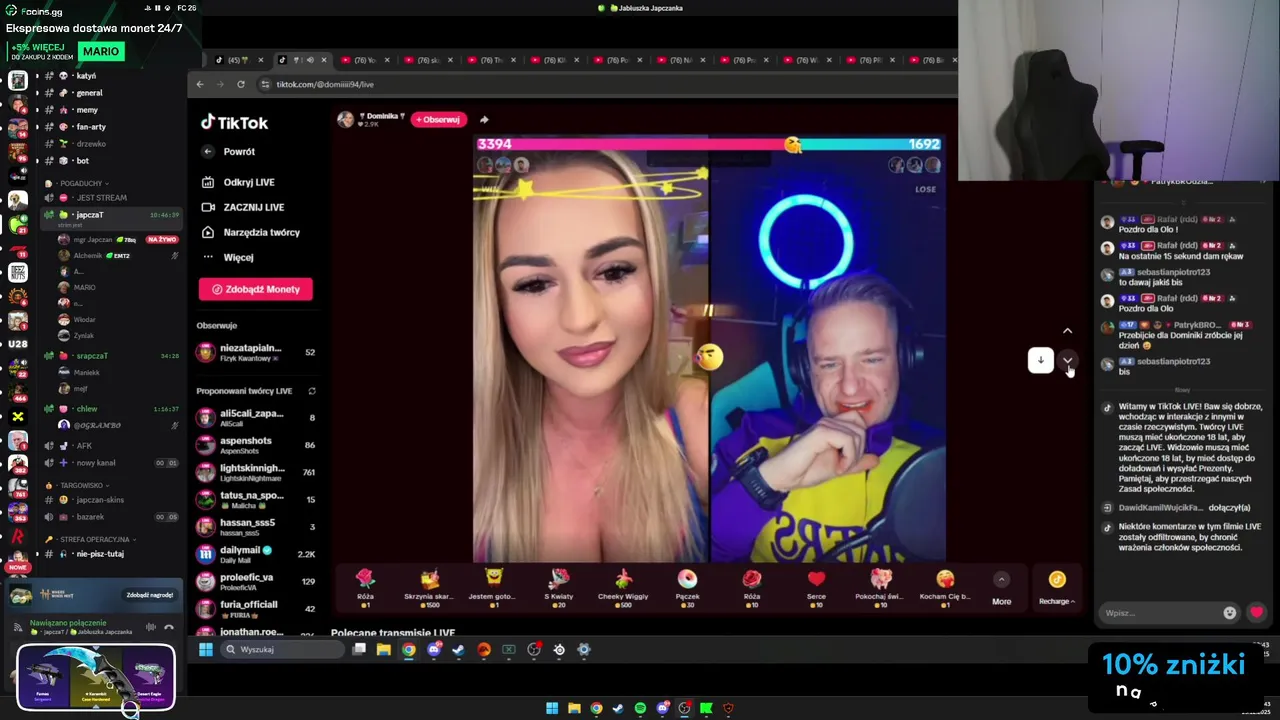Switch to the first (45) browser tab

[x=237, y=60]
